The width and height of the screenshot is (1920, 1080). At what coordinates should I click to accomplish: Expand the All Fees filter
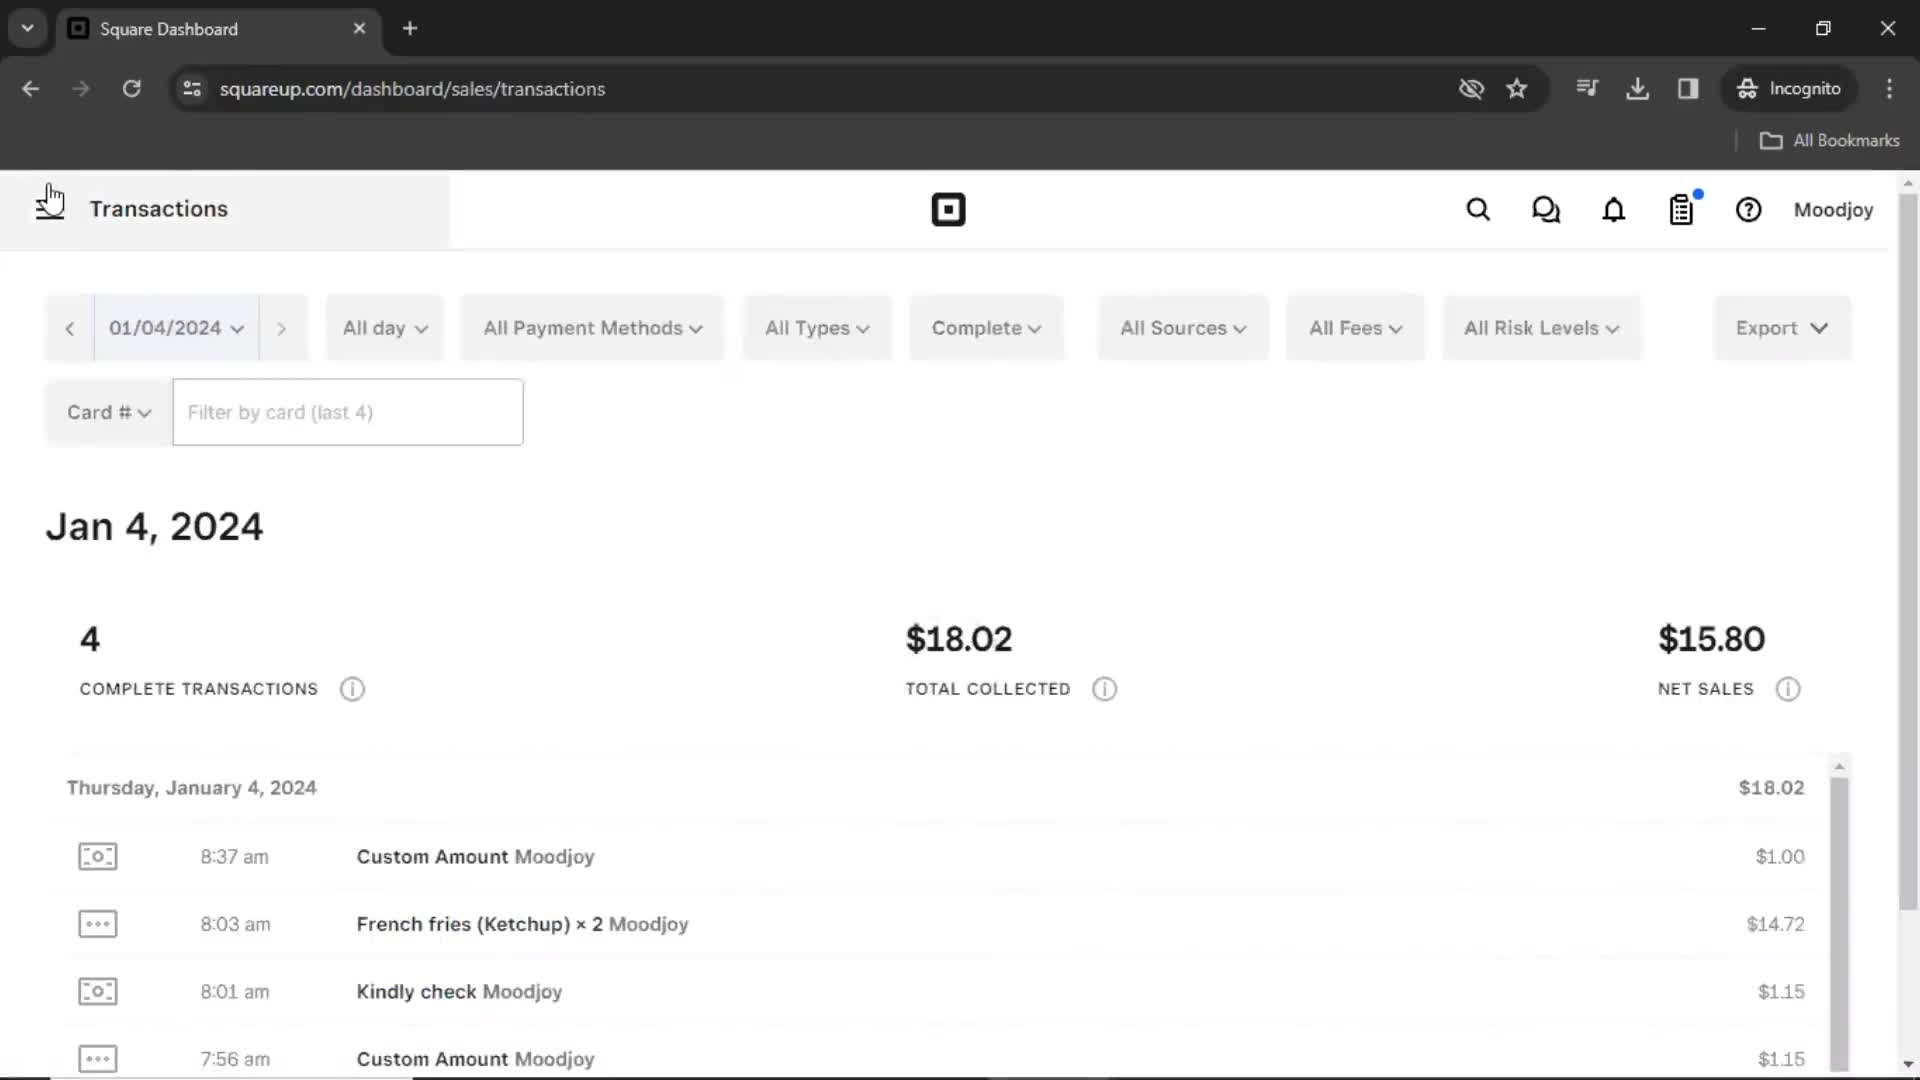pyautogui.click(x=1355, y=328)
